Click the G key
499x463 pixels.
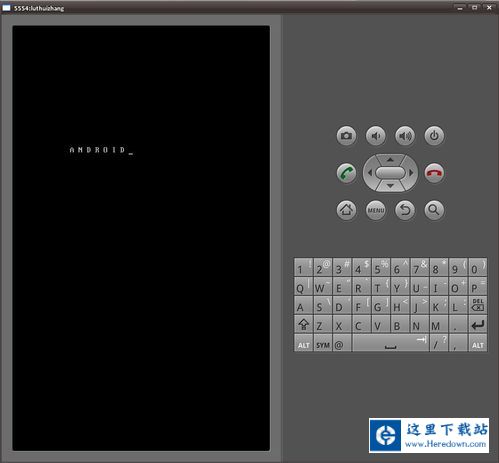pos(381,305)
